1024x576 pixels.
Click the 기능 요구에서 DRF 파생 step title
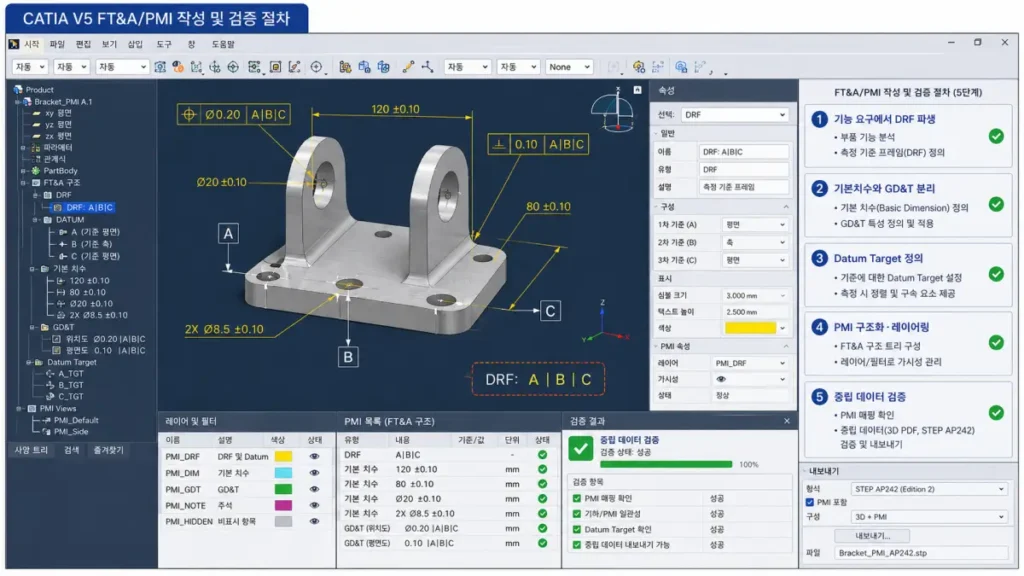coord(884,119)
